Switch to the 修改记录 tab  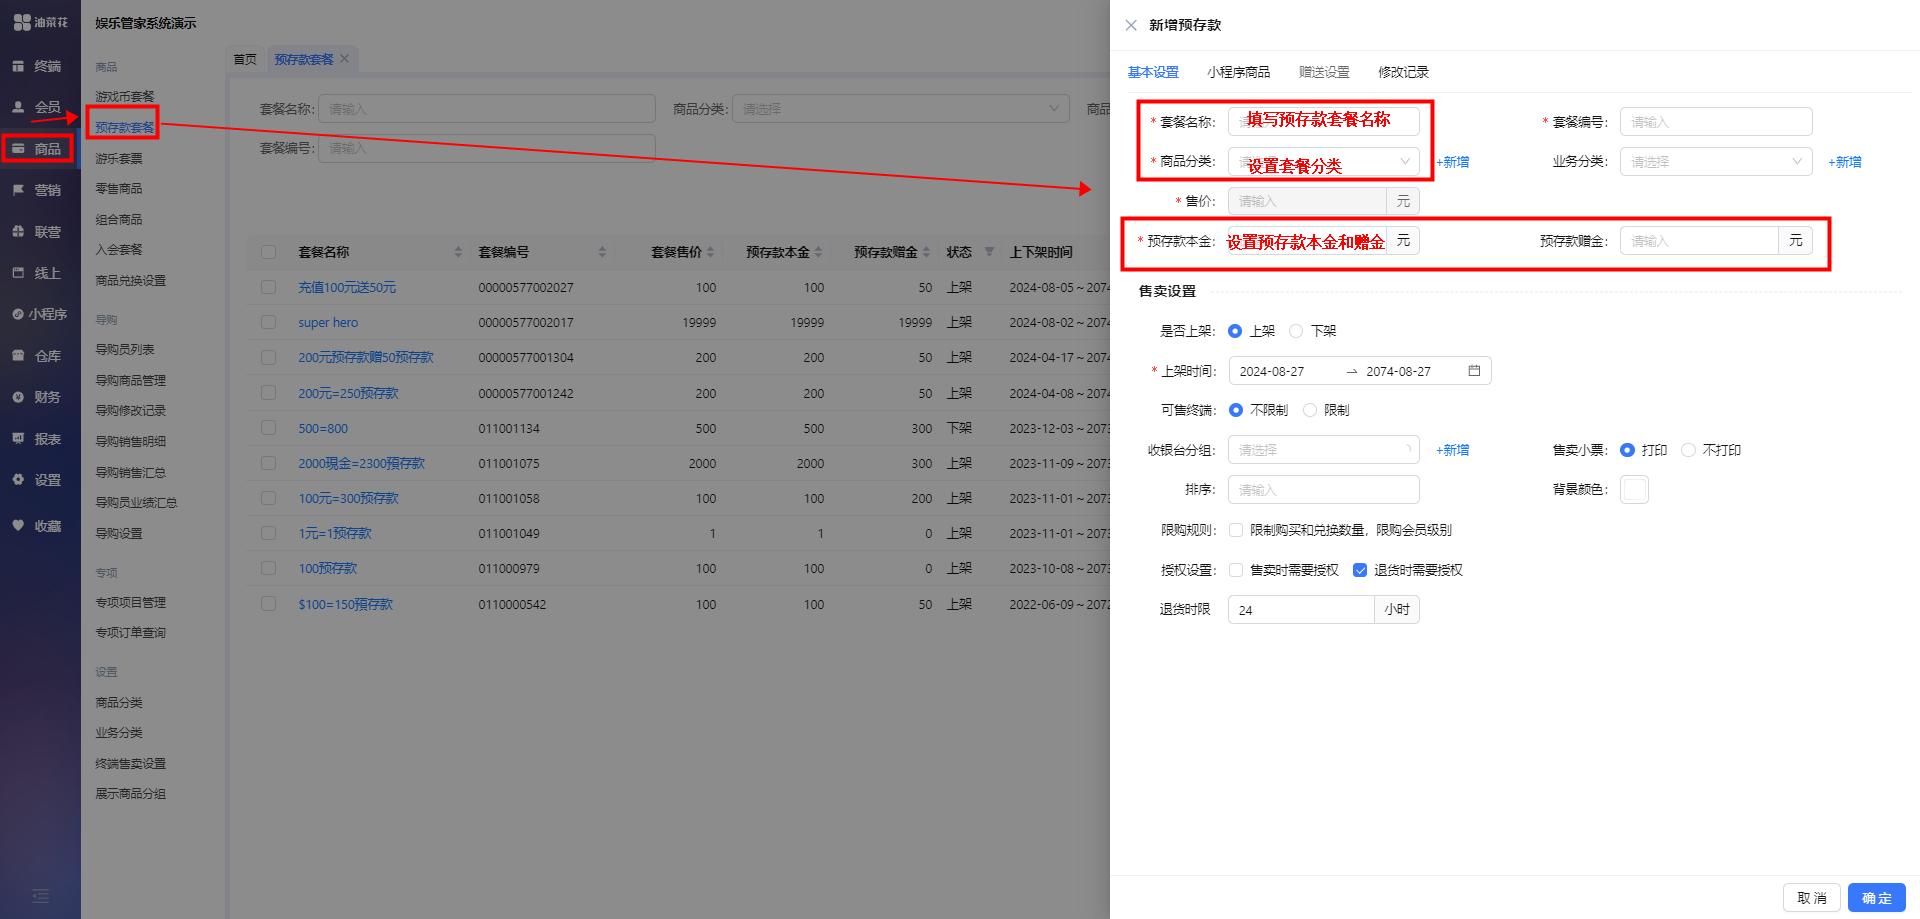1403,72
